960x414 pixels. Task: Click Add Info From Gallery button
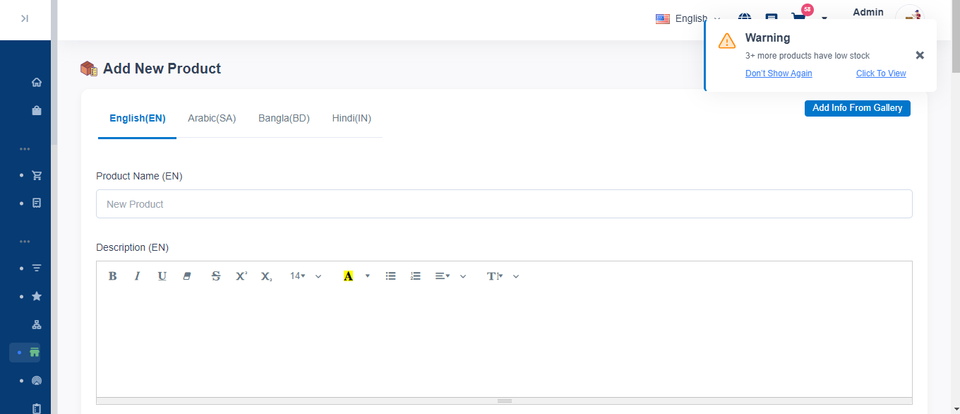click(x=857, y=108)
